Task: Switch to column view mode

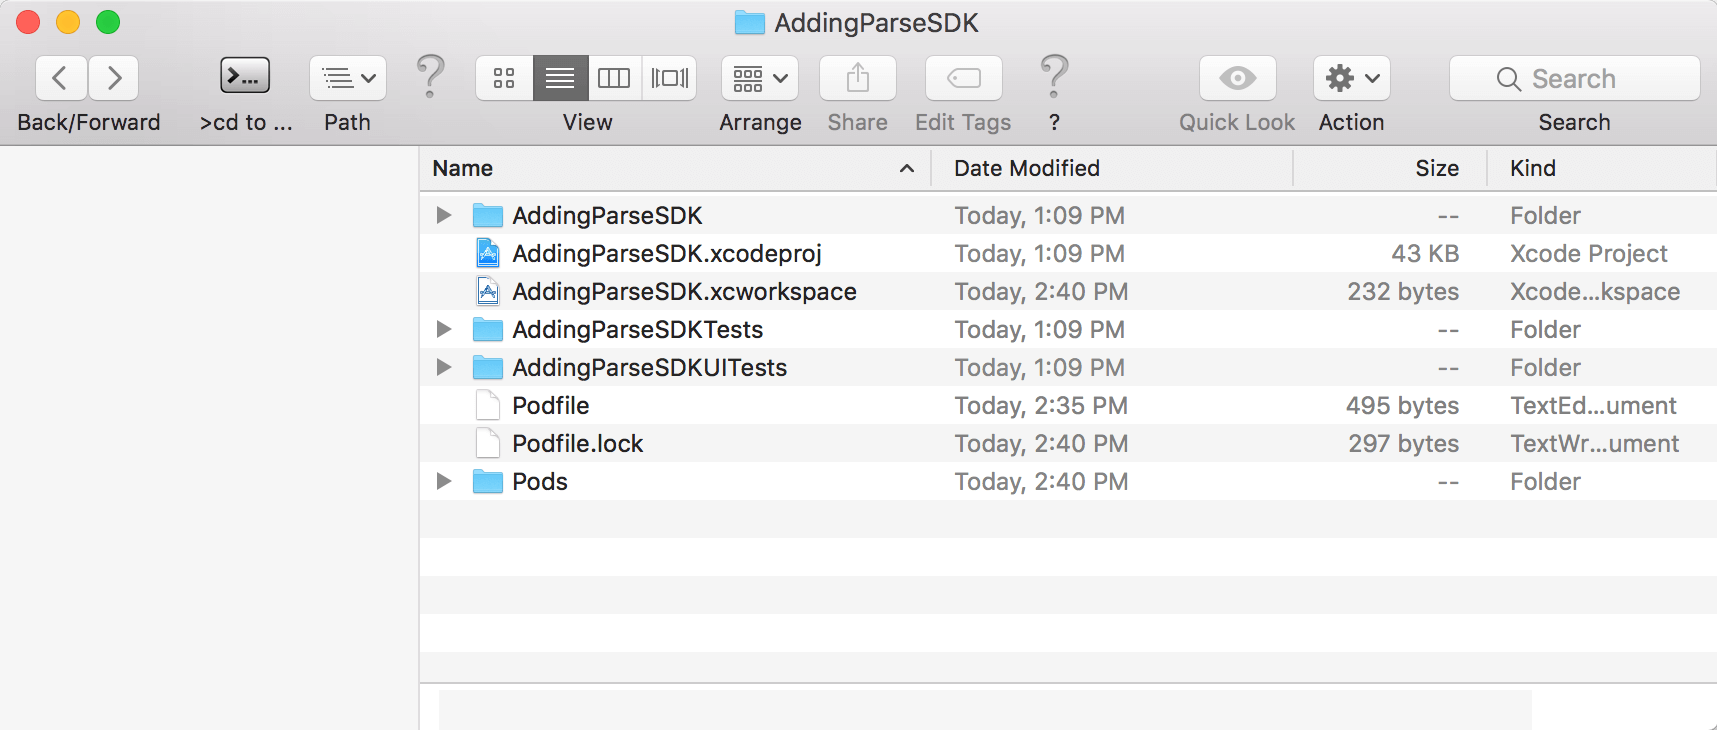Action: [x=614, y=78]
